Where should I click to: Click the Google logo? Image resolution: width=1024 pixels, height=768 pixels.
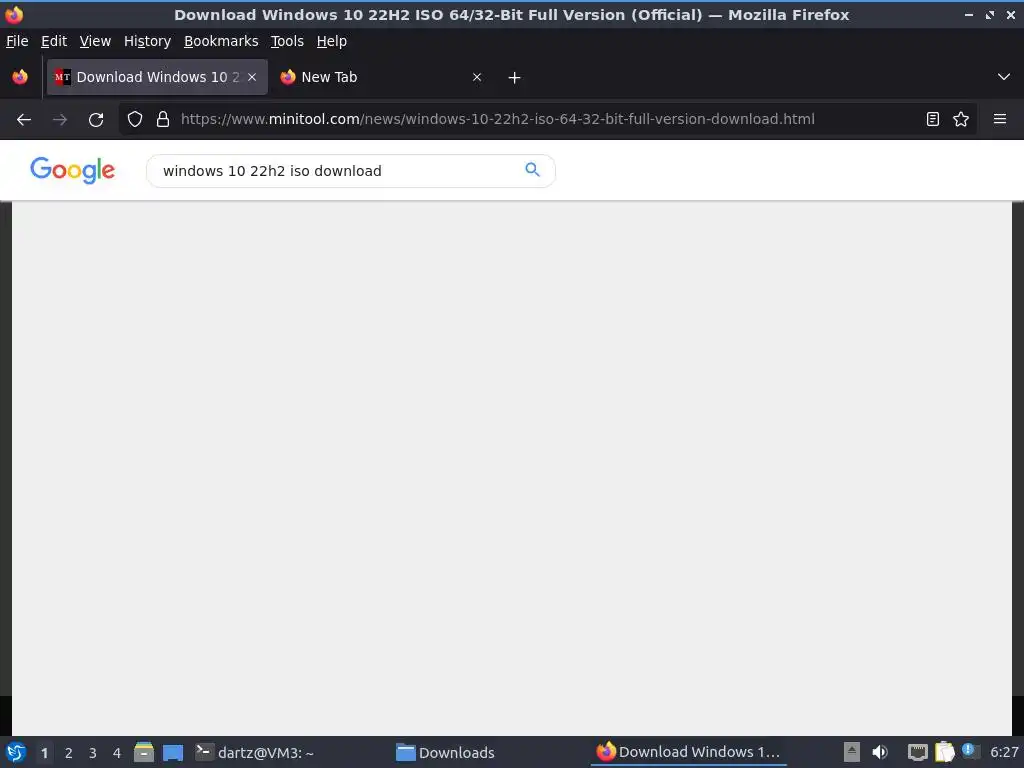(72, 170)
